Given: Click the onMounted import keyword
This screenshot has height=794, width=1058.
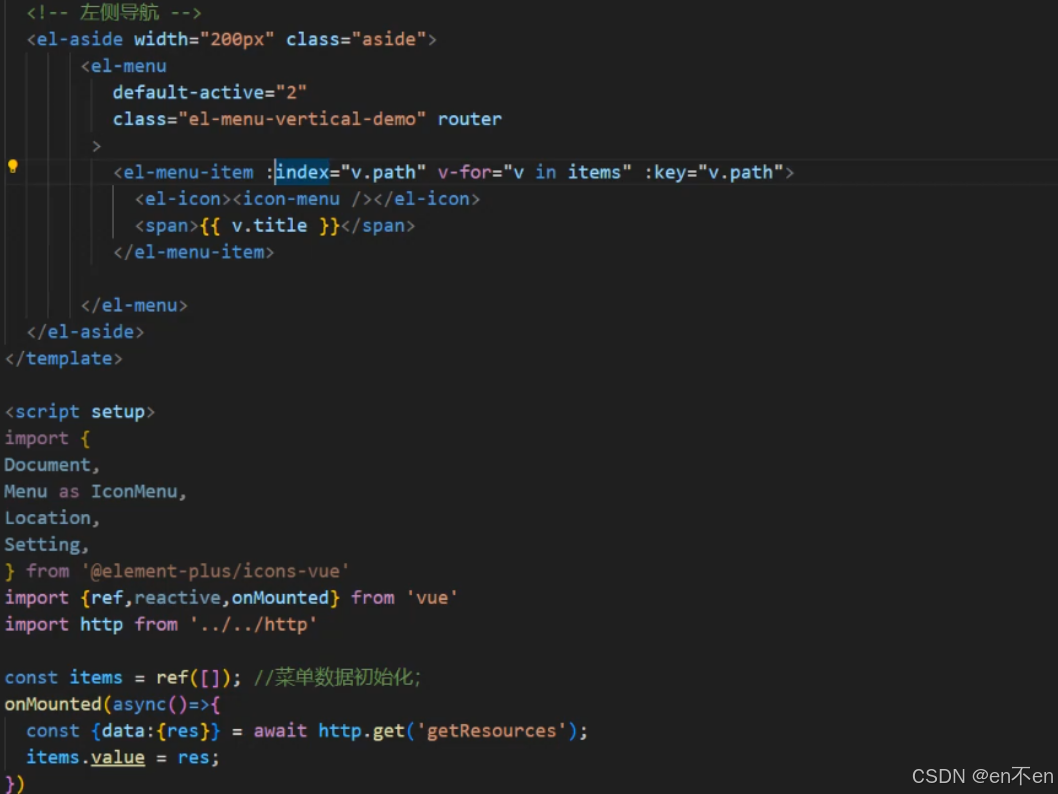Looking at the screenshot, I should tap(283, 597).
